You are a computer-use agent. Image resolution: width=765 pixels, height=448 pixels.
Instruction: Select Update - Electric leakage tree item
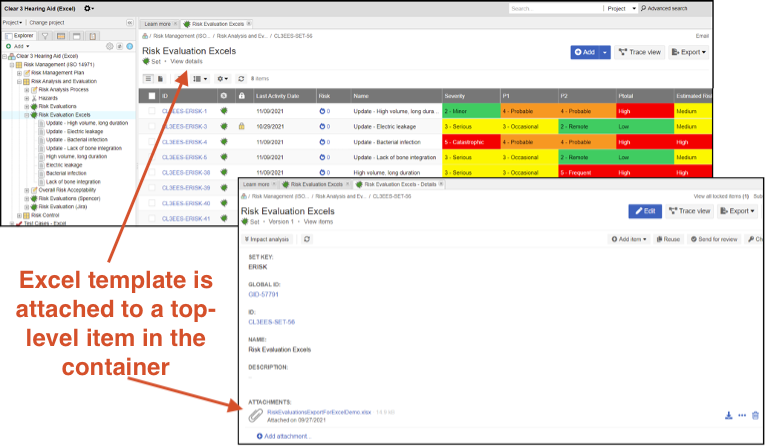tap(75, 131)
